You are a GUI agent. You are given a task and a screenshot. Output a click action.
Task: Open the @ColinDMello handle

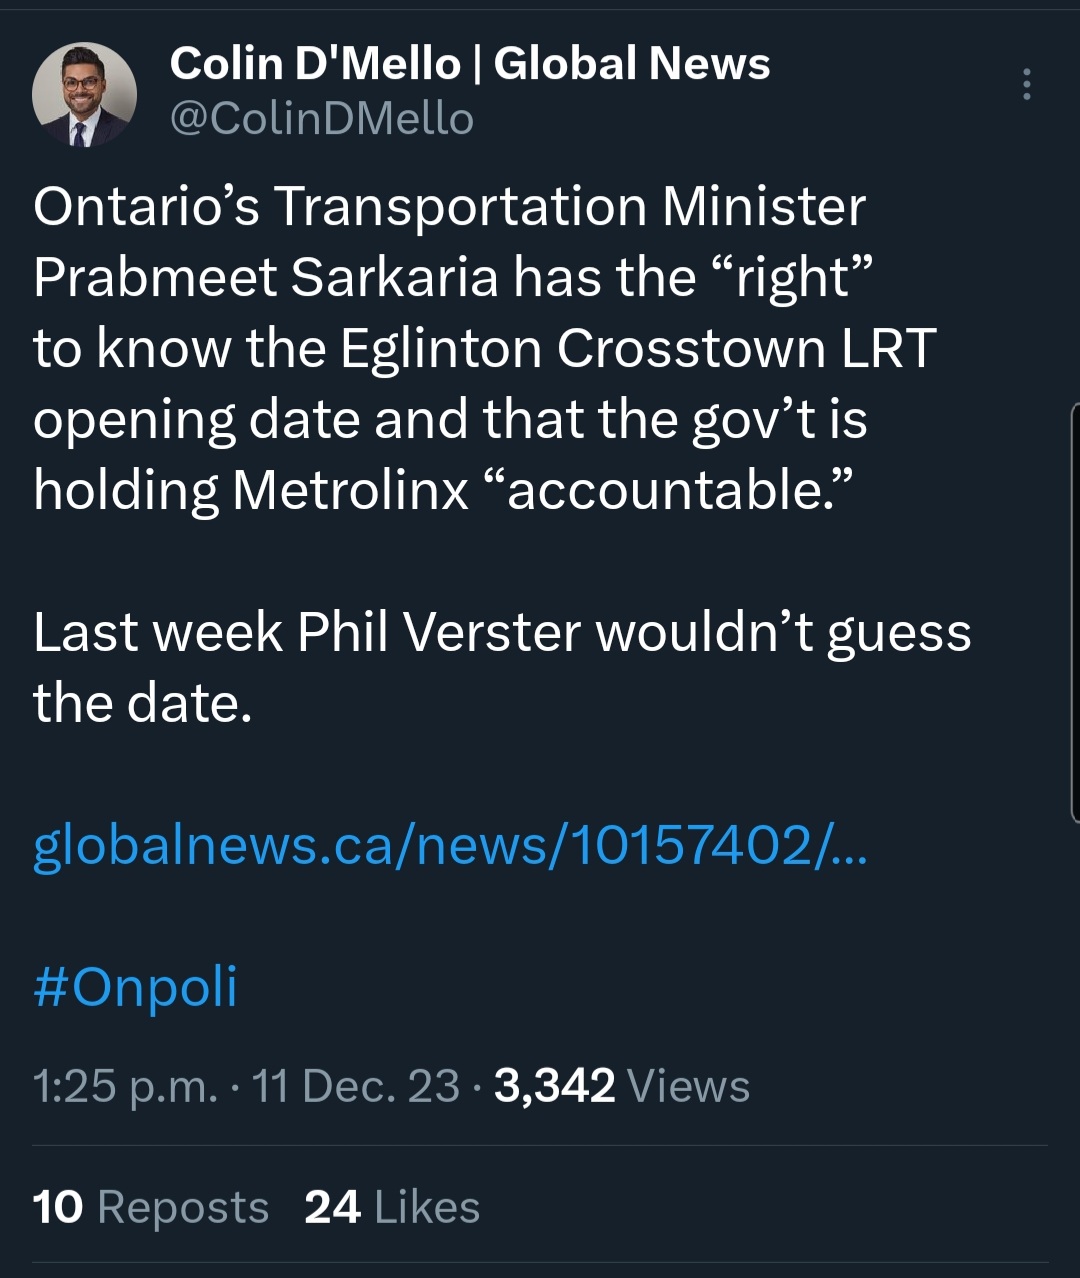tap(321, 120)
